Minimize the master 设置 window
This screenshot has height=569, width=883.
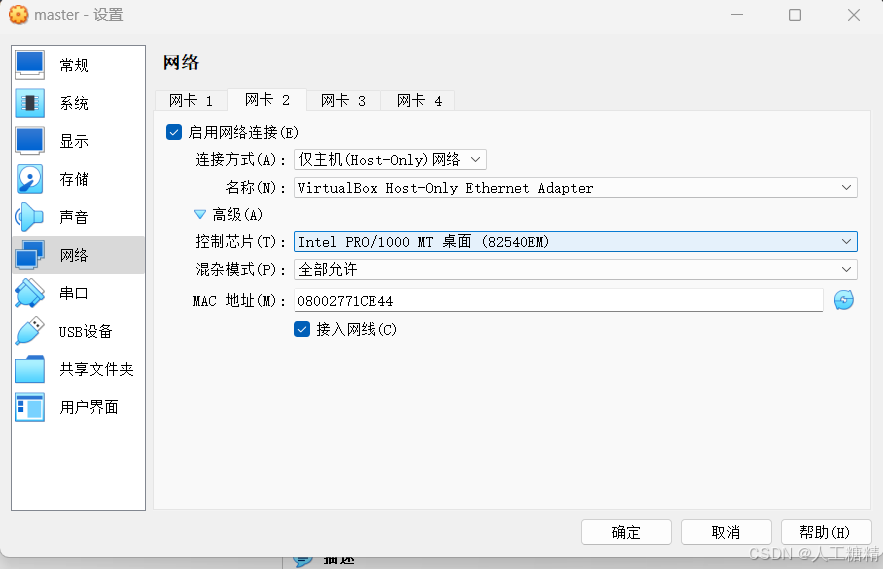(x=737, y=15)
